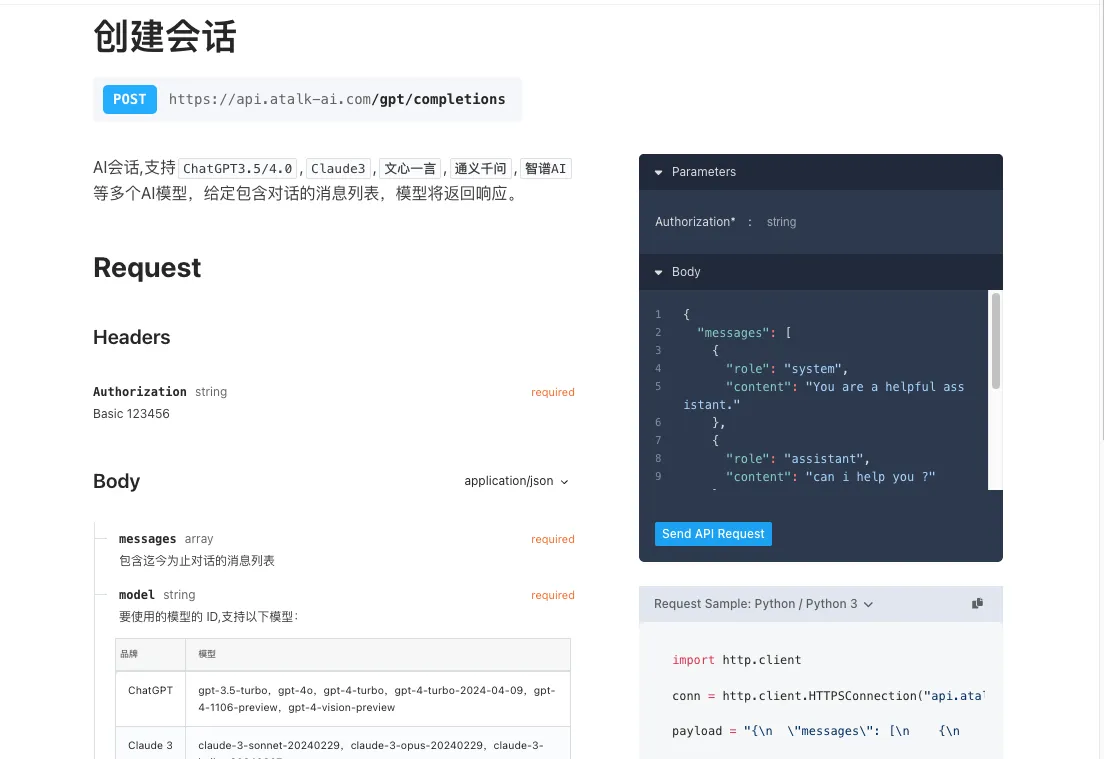The image size is (1104, 759).
Task: Click the blue POST method badge
Action: tap(129, 99)
